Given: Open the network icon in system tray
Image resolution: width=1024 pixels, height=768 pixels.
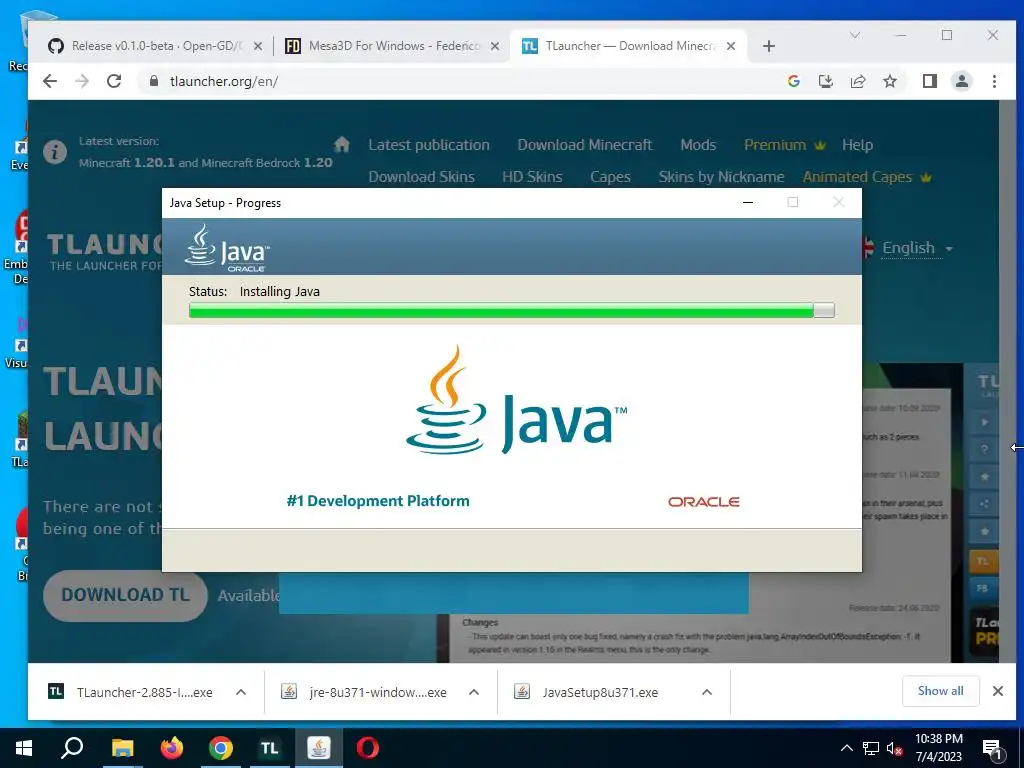Looking at the screenshot, I should 871,748.
